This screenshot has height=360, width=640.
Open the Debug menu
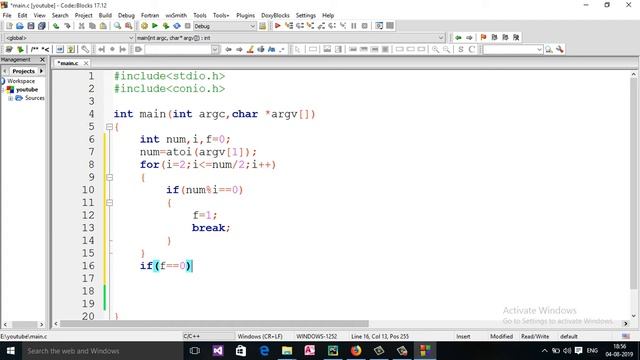[126, 15]
